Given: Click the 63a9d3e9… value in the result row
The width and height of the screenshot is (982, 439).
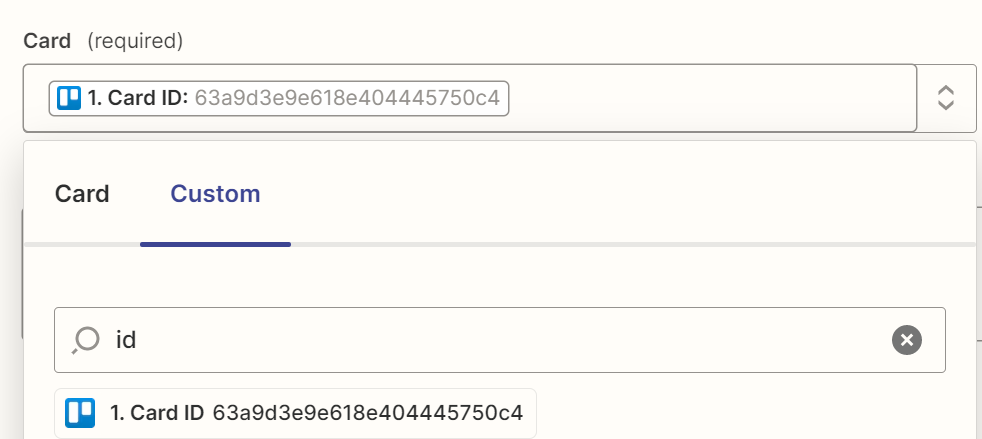Looking at the screenshot, I should click(x=368, y=413).
